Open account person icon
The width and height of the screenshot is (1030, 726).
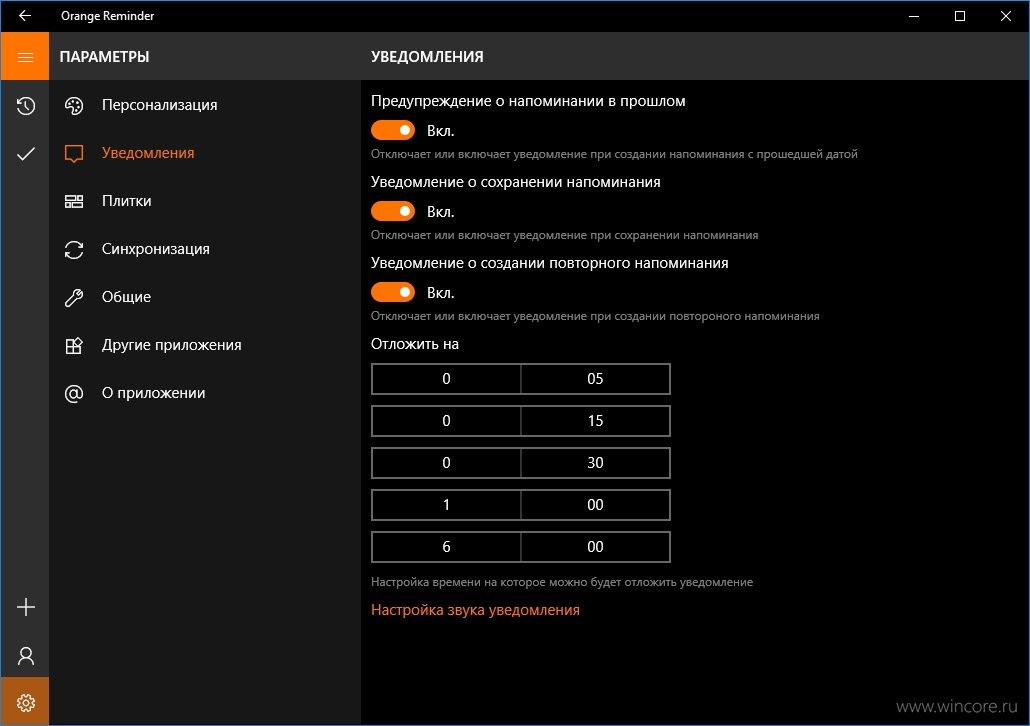(x=25, y=656)
